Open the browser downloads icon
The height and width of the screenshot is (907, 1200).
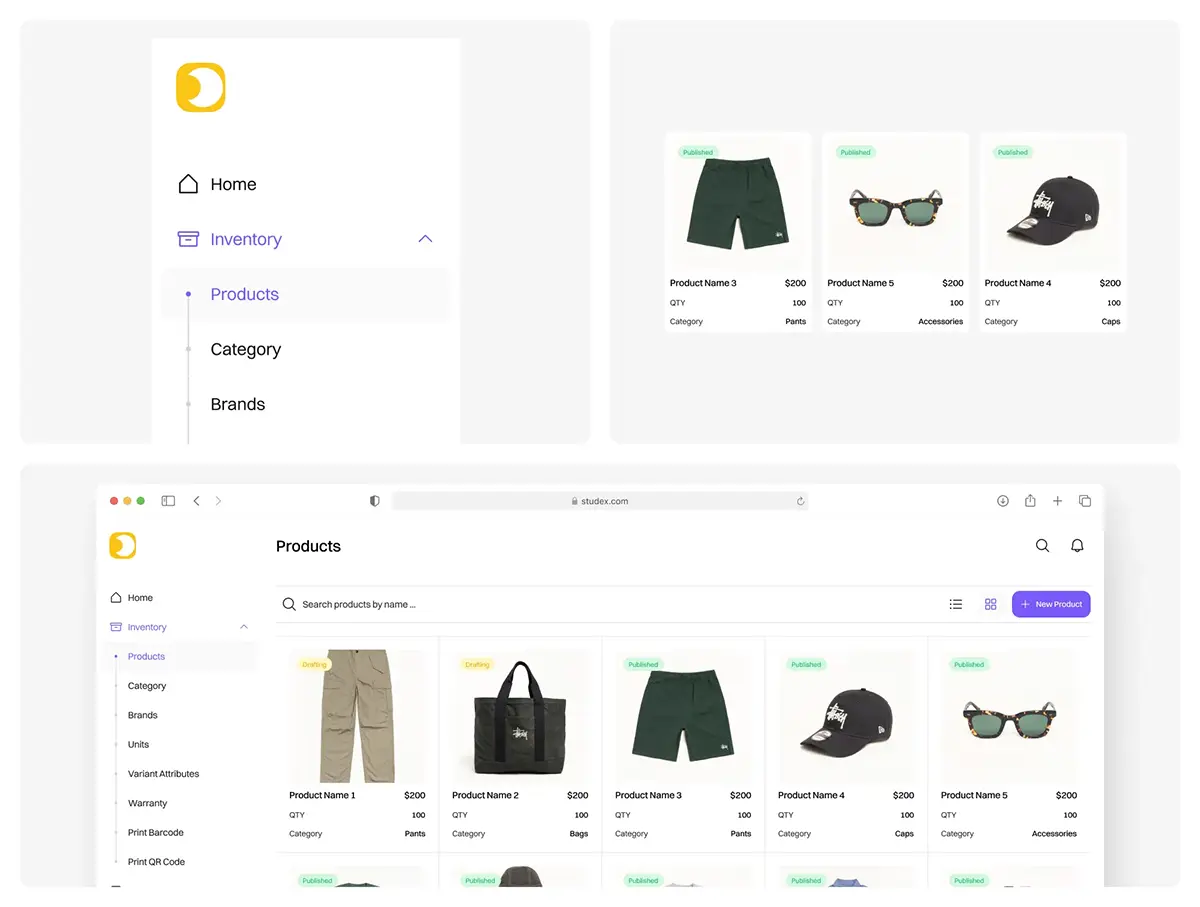1003,501
